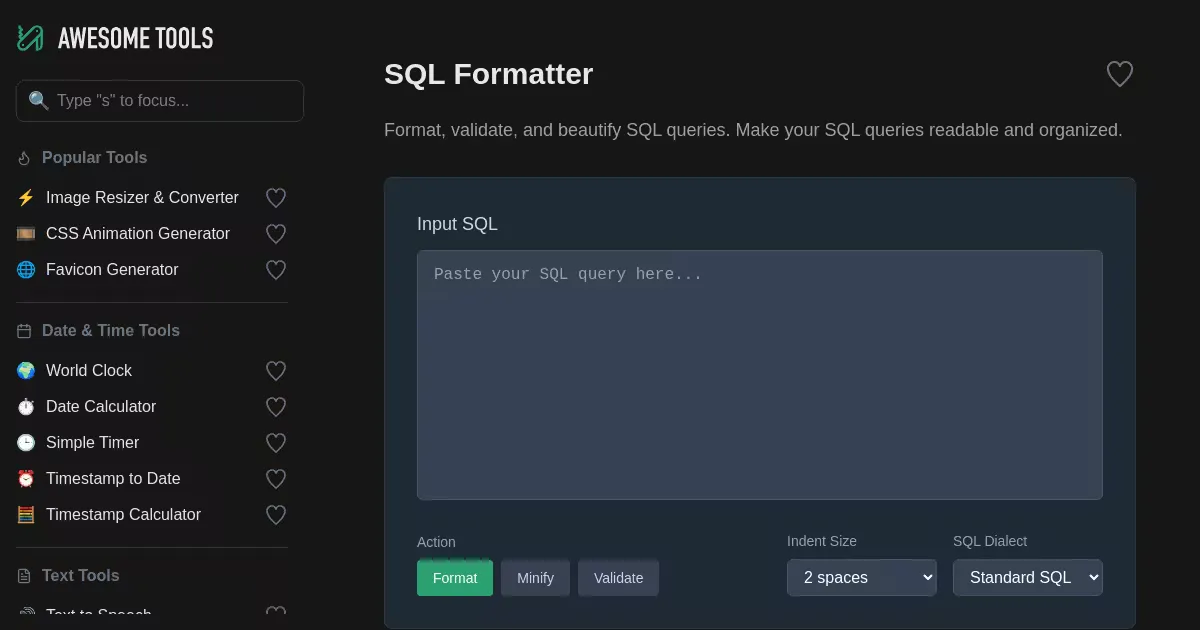Open Timestamp Calculator from the sidebar

point(123,515)
